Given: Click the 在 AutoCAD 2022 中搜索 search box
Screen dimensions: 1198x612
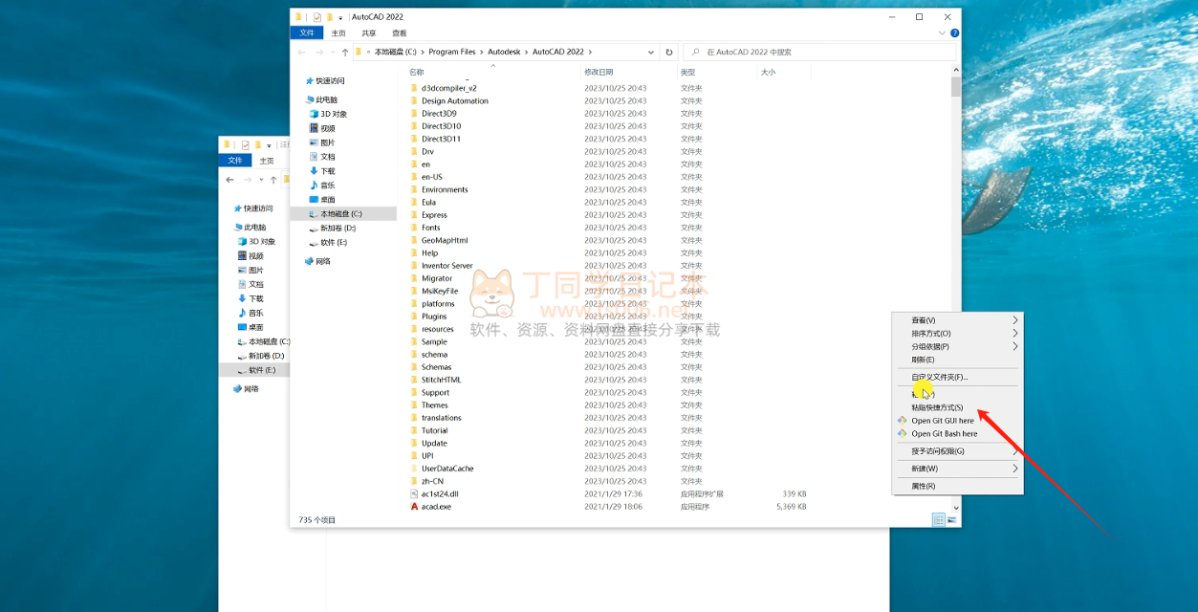Looking at the screenshot, I should 819,52.
